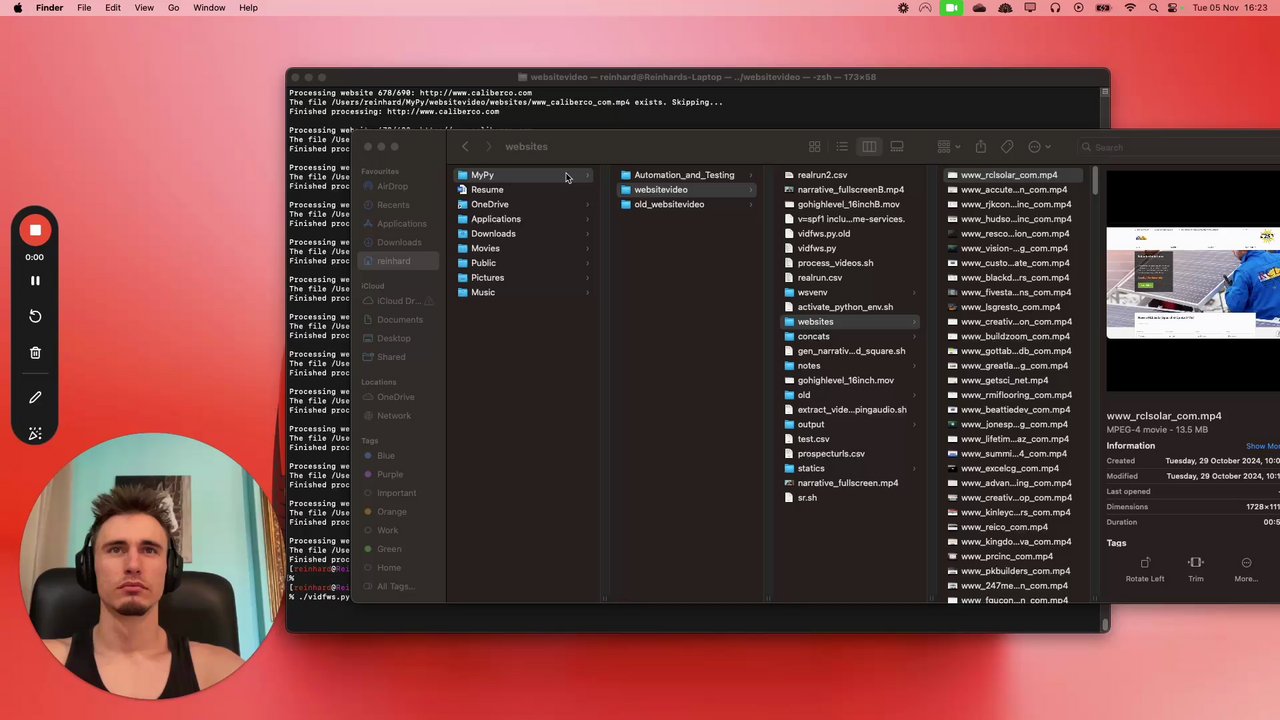
Task: Open the Finder group-by dropdown
Action: (x=948, y=147)
